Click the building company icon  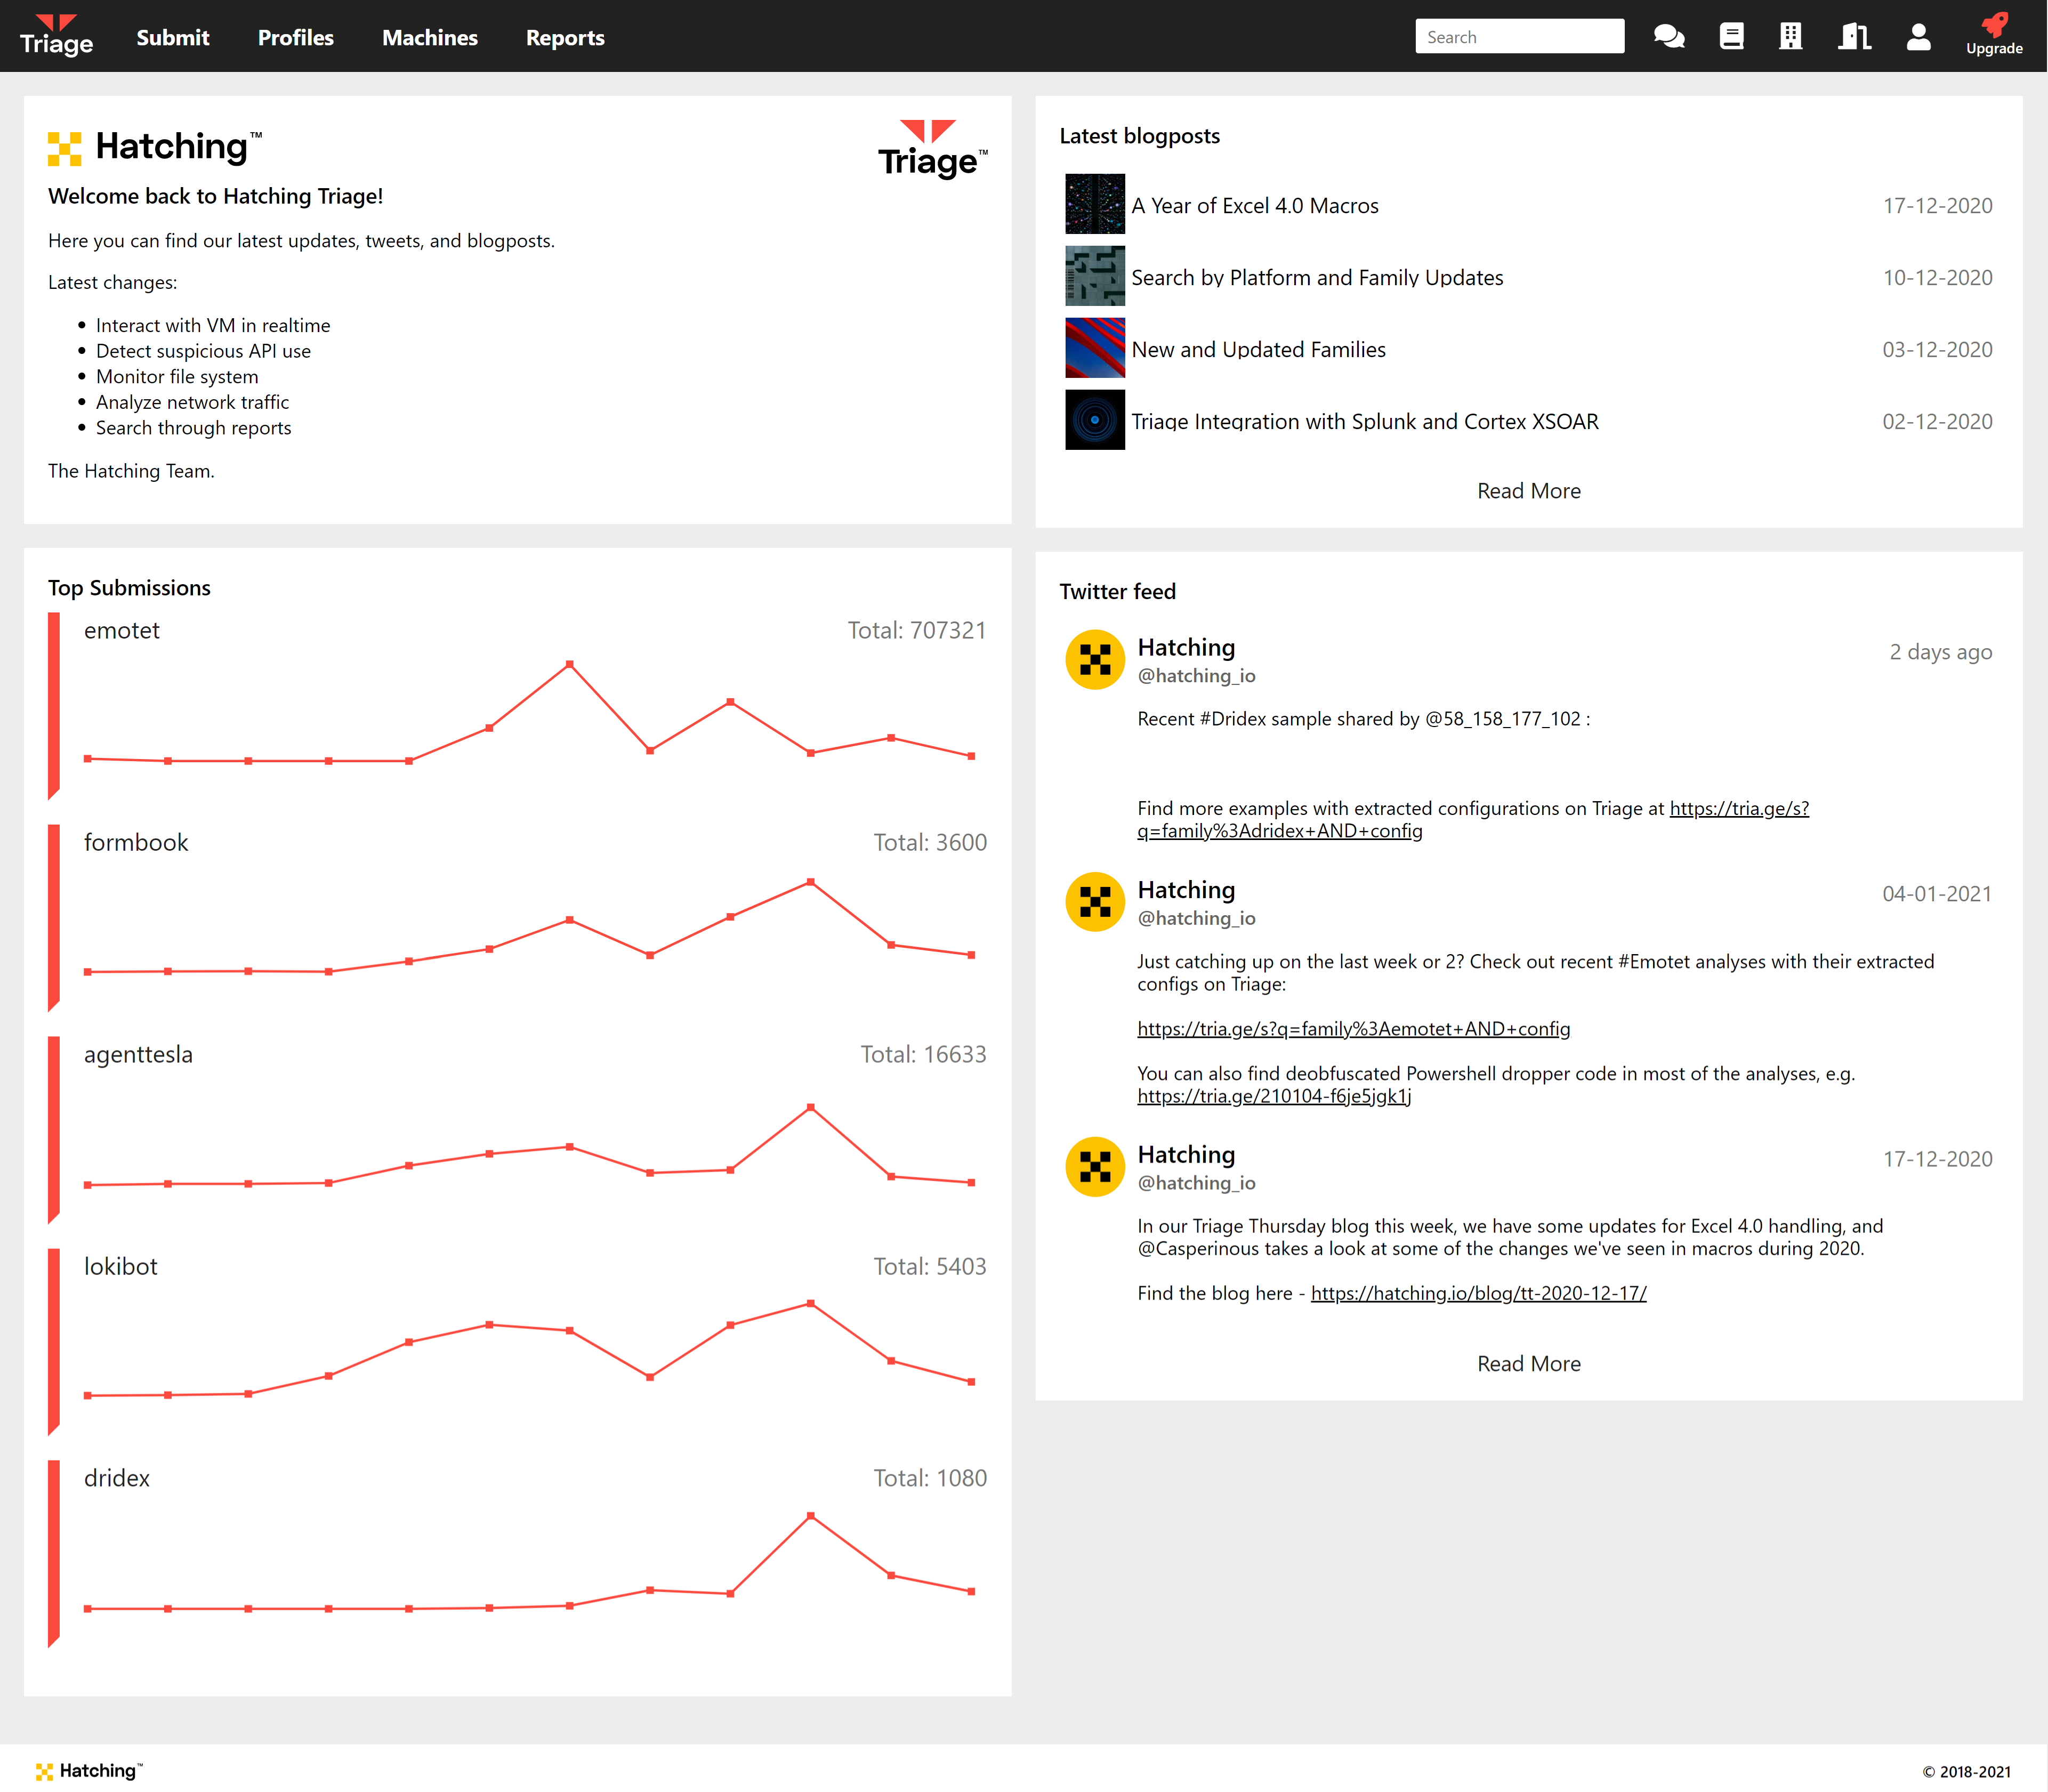[1790, 37]
